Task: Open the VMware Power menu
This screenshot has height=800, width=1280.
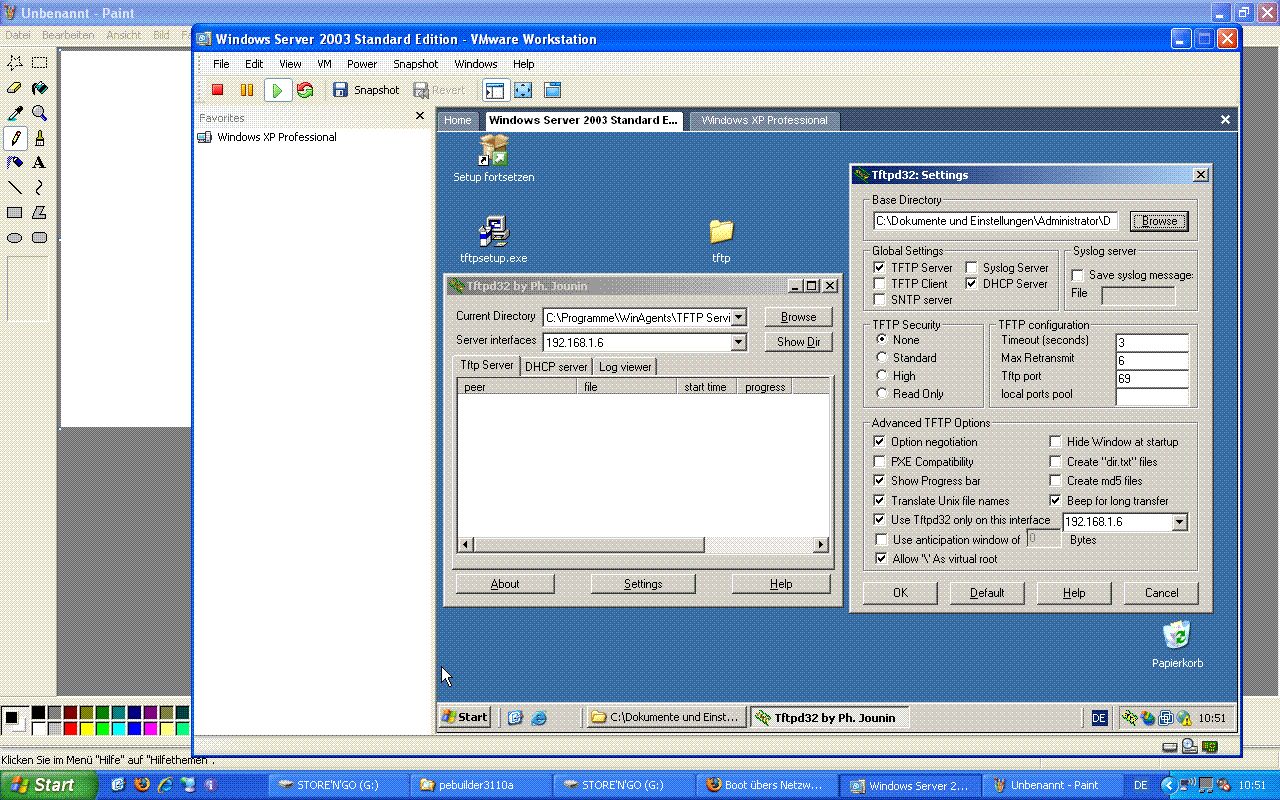Action: coord(362,64)
